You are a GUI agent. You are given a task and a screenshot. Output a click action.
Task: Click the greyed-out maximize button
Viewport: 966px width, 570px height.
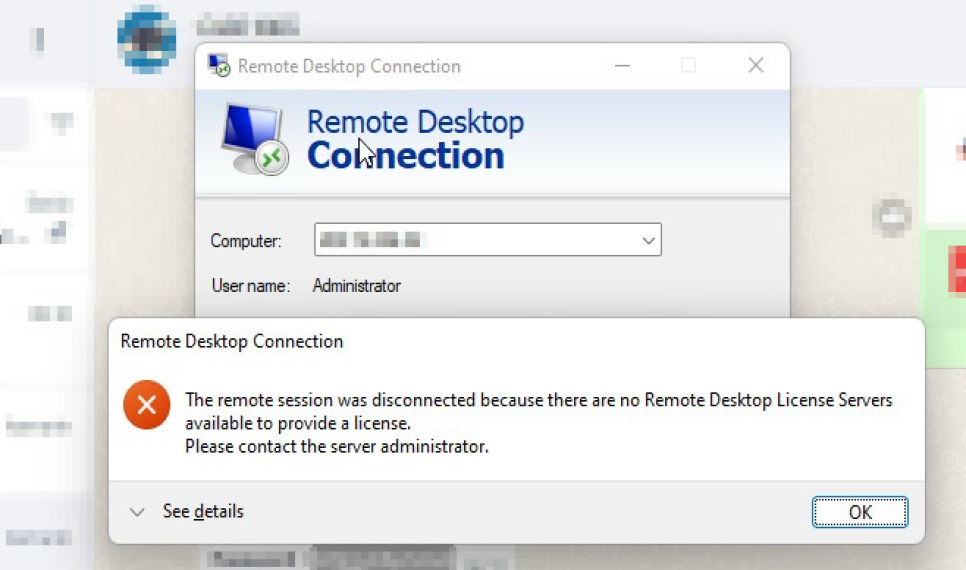tap(688, 66)
